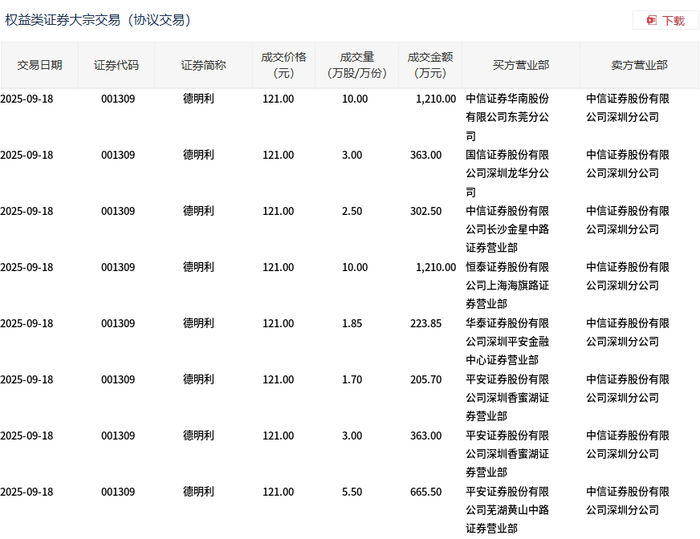700x539 pixels.
Task: Select buyer 中信证券长沙金星中路证券营业部
Action: click(507, 229)
